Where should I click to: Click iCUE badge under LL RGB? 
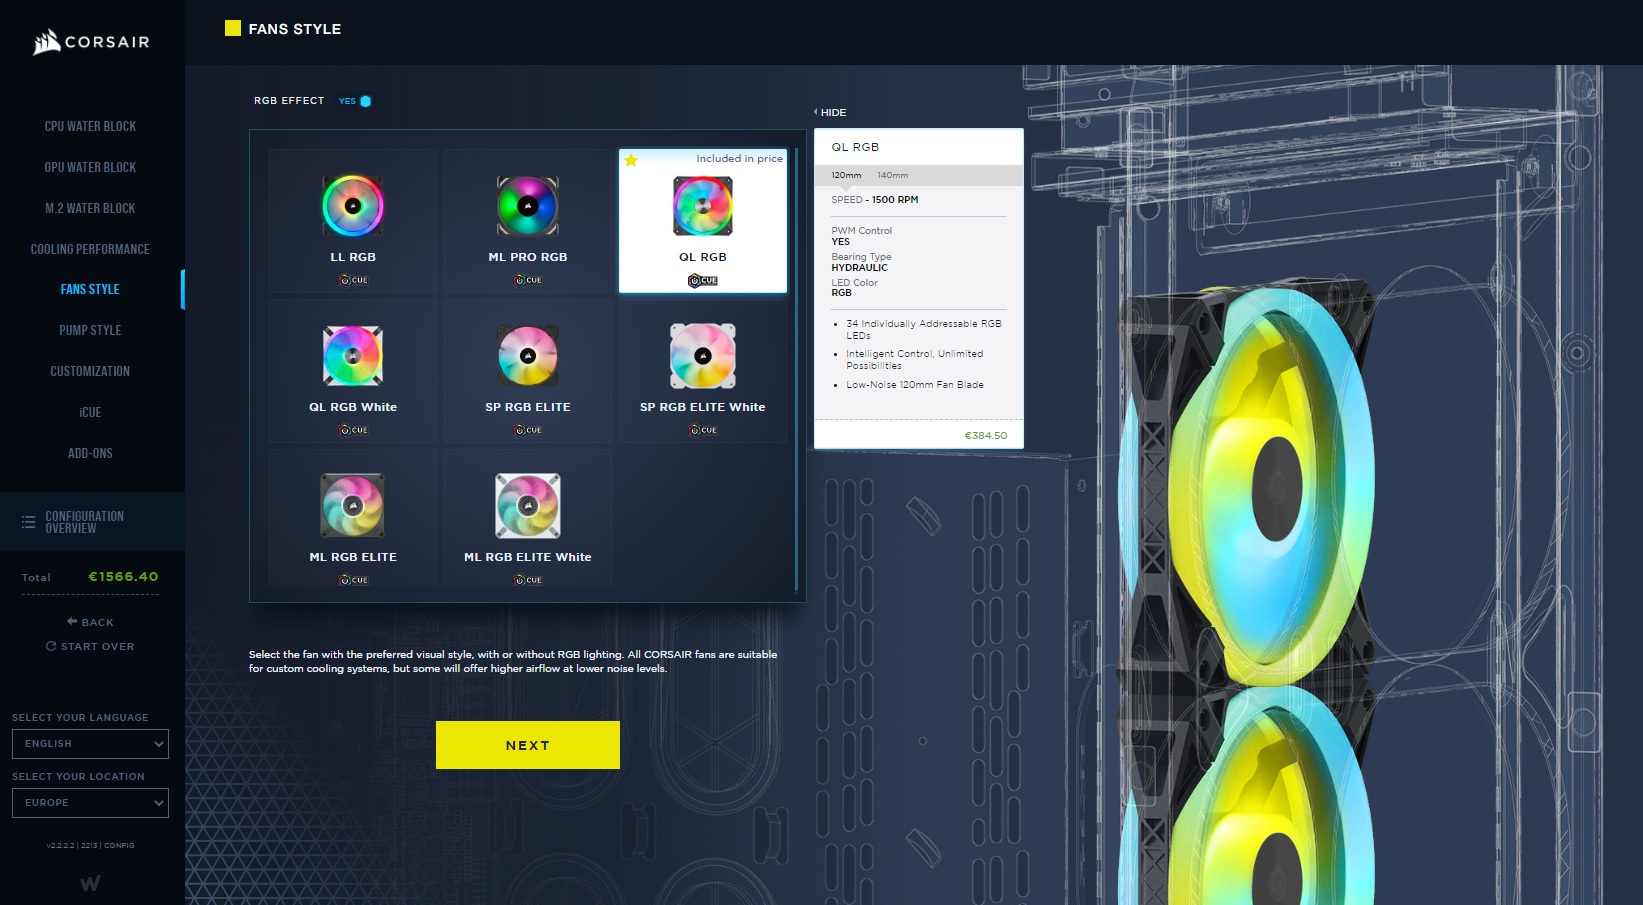[x=353, y=280]
